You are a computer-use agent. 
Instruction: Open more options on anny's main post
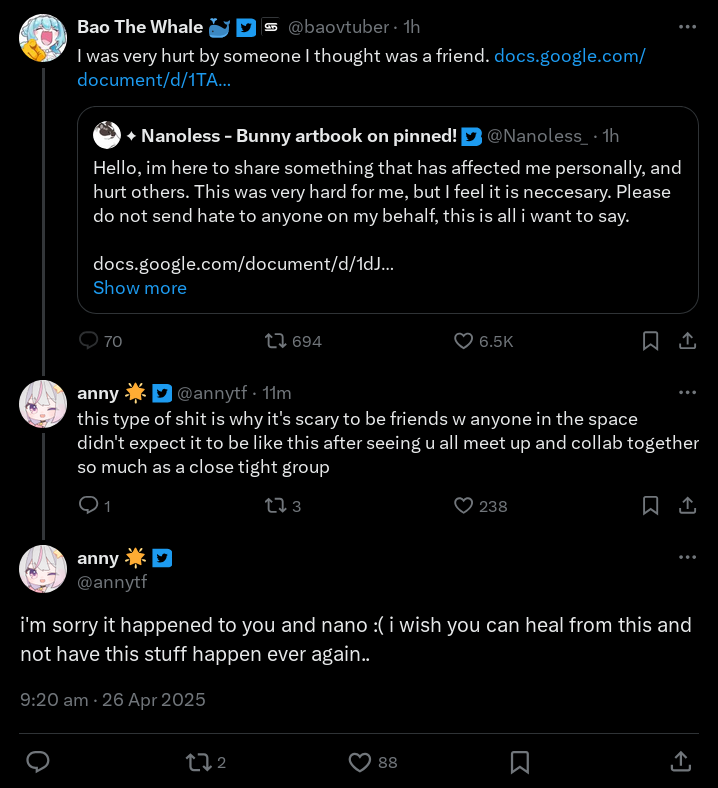687,557
